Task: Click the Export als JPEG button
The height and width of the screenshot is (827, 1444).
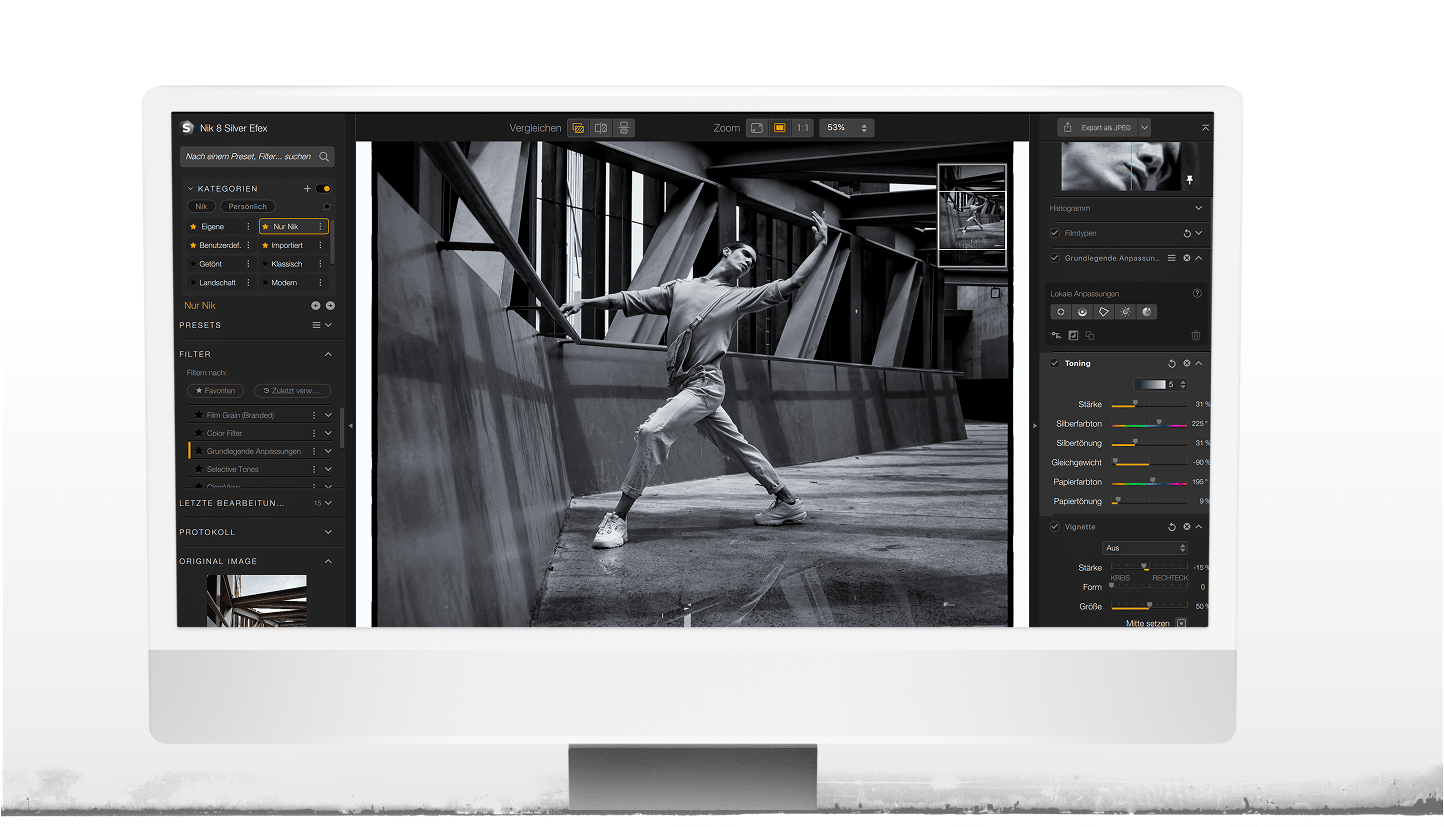Action: point(1103,128)
